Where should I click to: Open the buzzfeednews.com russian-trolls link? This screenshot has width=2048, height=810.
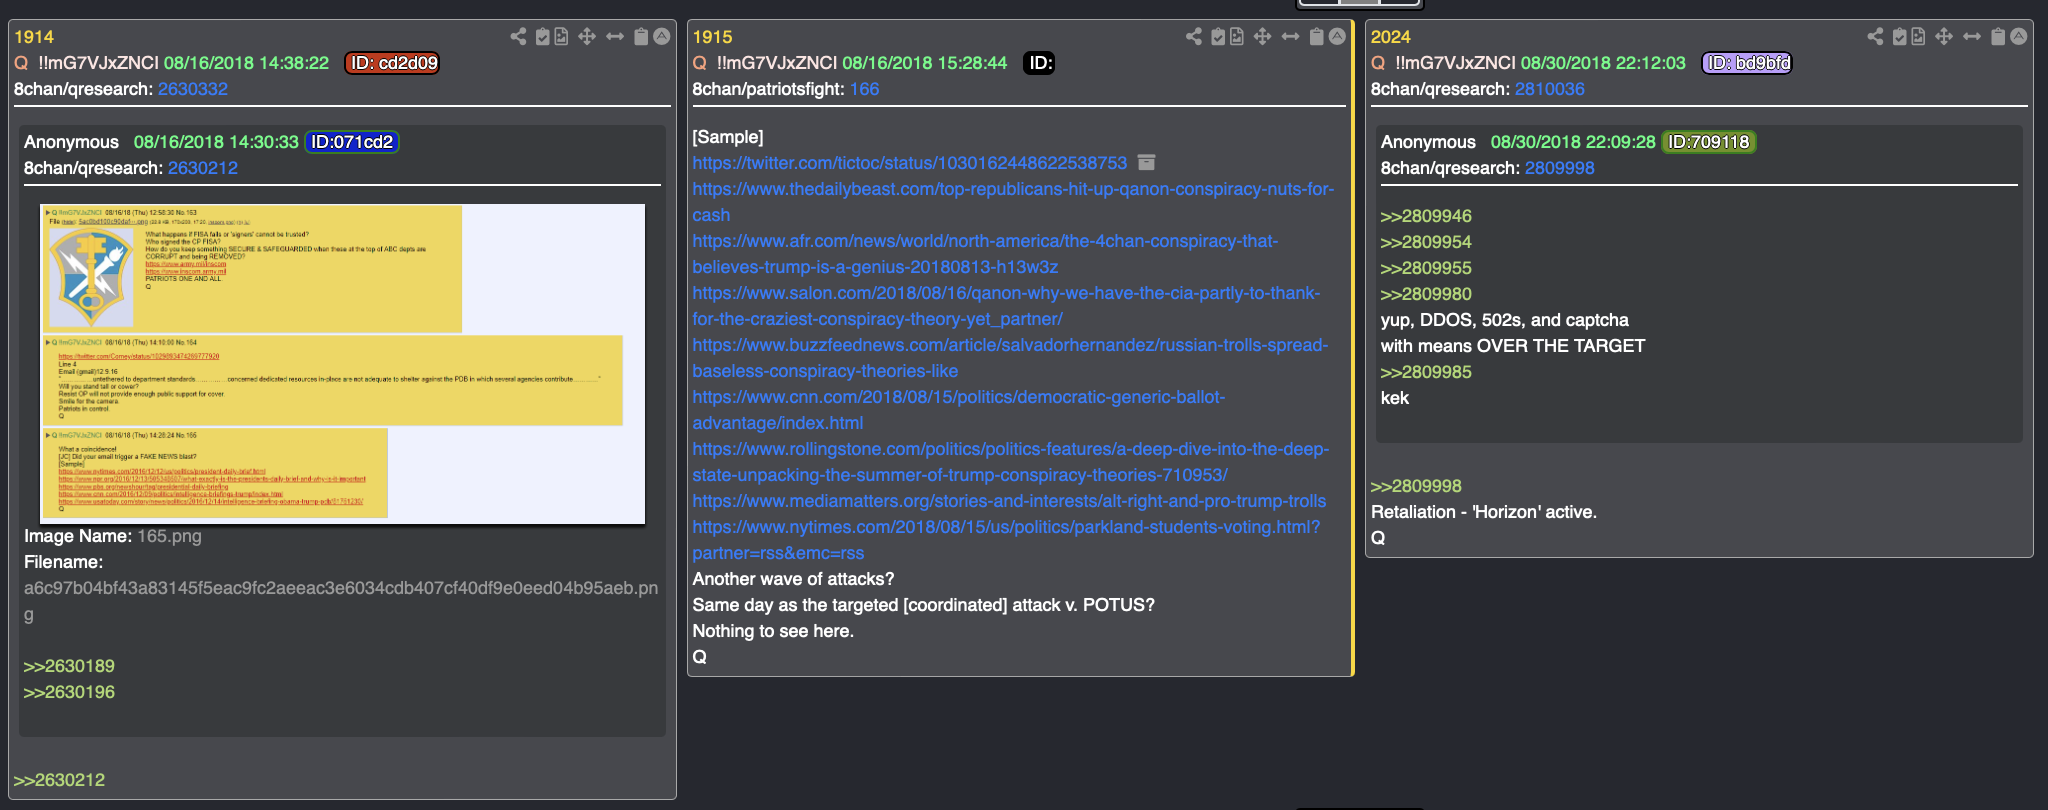(1010, 358)
